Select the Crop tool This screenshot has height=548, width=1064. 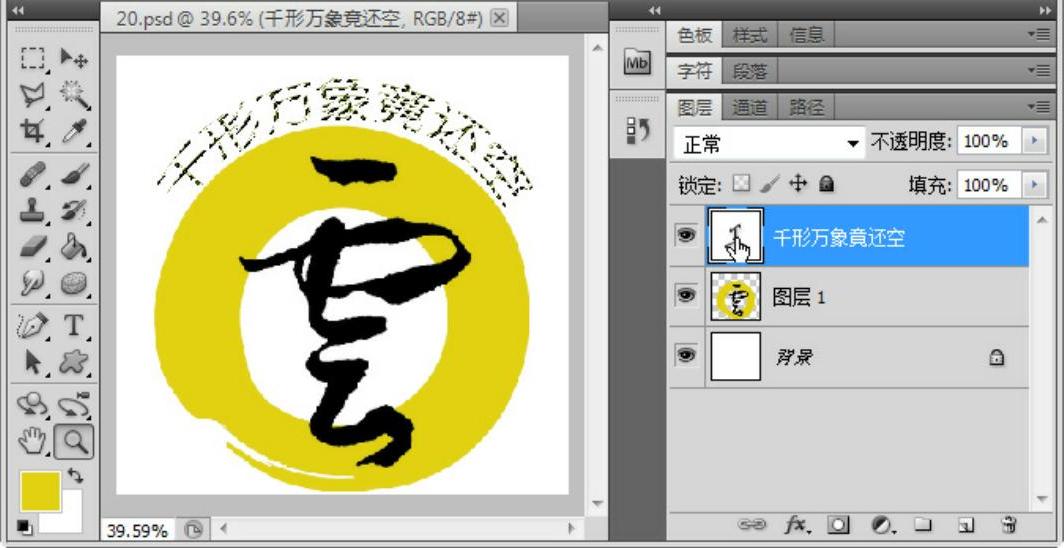tap(34, 130)
